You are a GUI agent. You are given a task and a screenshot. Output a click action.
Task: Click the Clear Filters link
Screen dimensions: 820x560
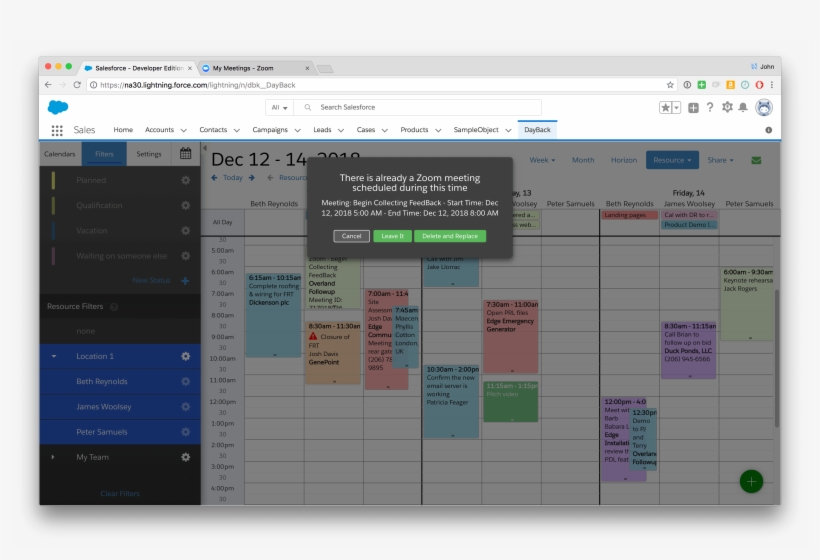tap(120, 494)
